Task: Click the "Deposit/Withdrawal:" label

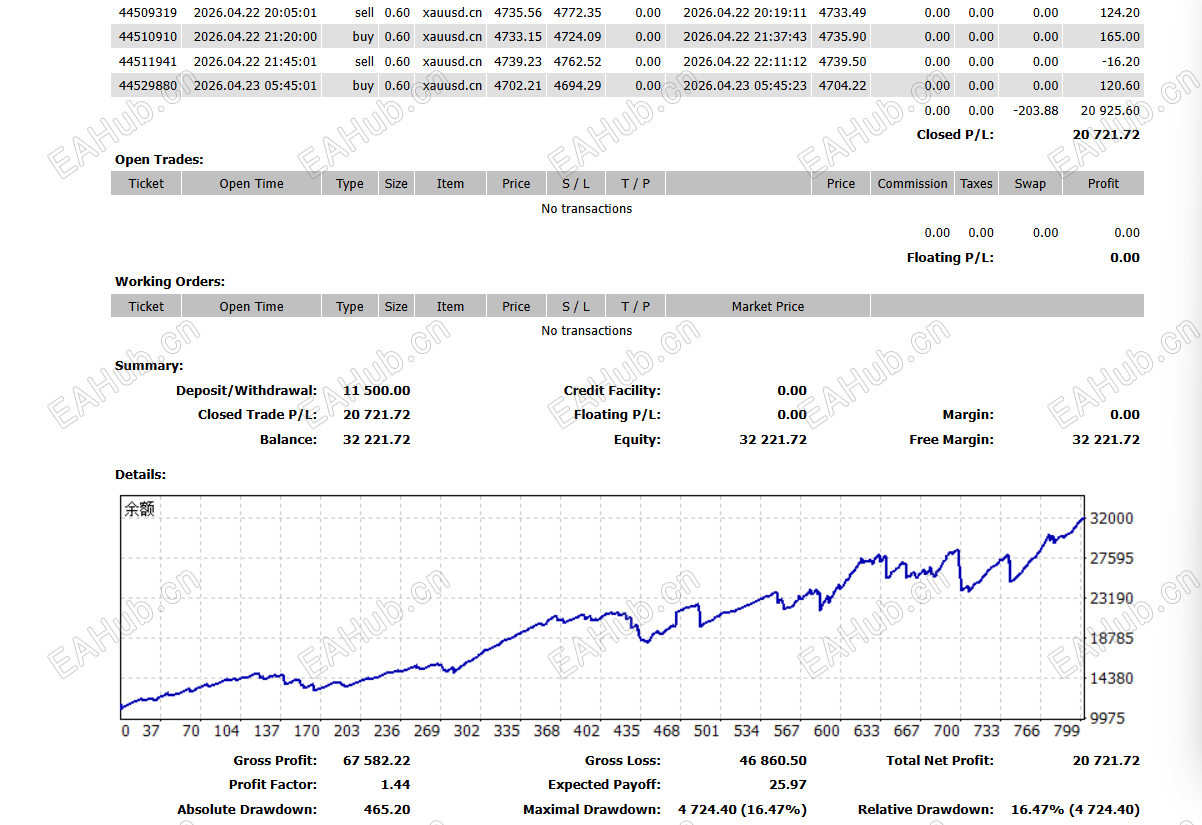Action: point(246,390)
